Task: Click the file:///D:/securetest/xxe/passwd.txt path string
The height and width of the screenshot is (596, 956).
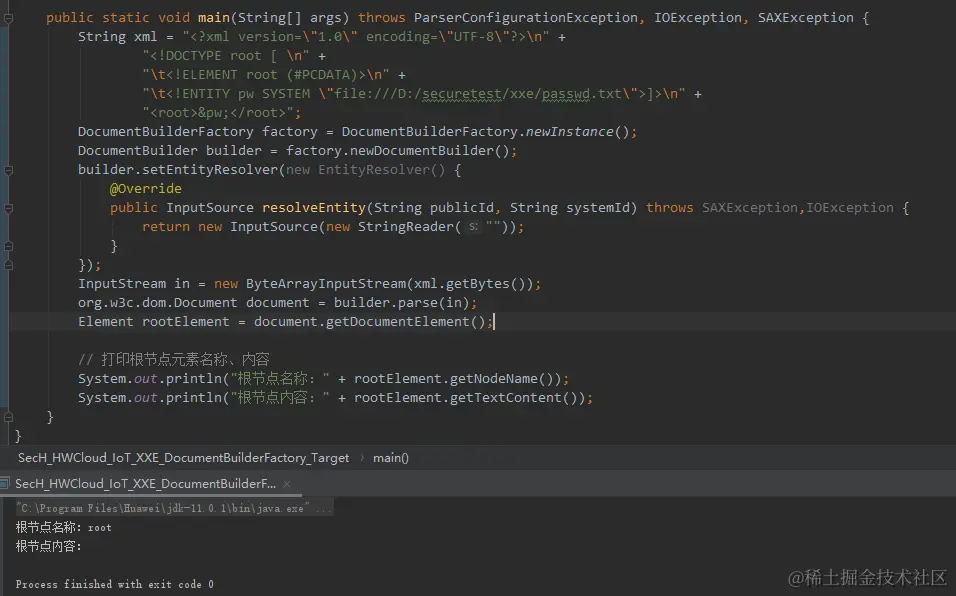Action: click(x=478, y=94)
